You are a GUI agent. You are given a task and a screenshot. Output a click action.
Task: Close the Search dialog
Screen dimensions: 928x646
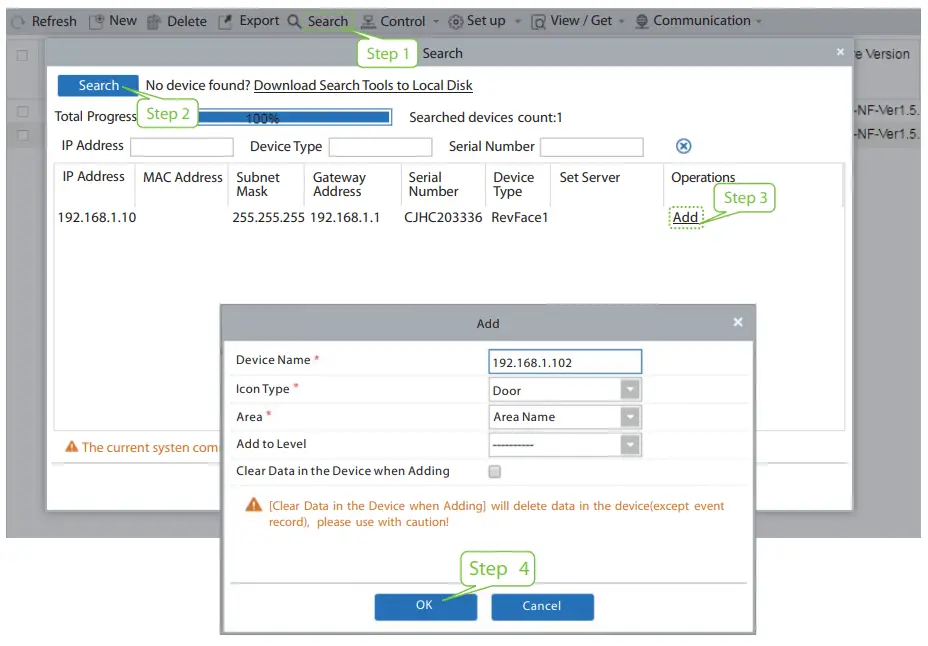[840, 52]
